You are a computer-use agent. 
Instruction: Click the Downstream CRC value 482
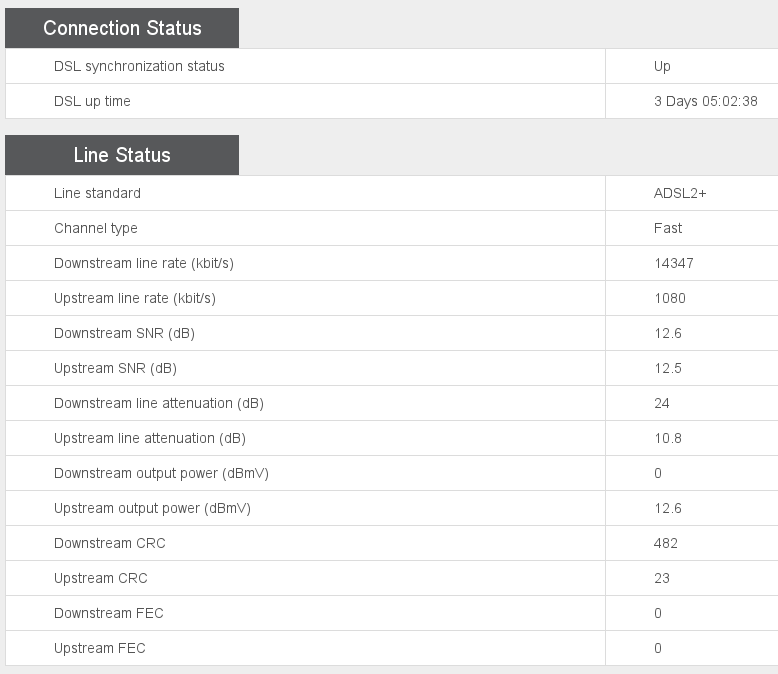click(x=666, y=543)
